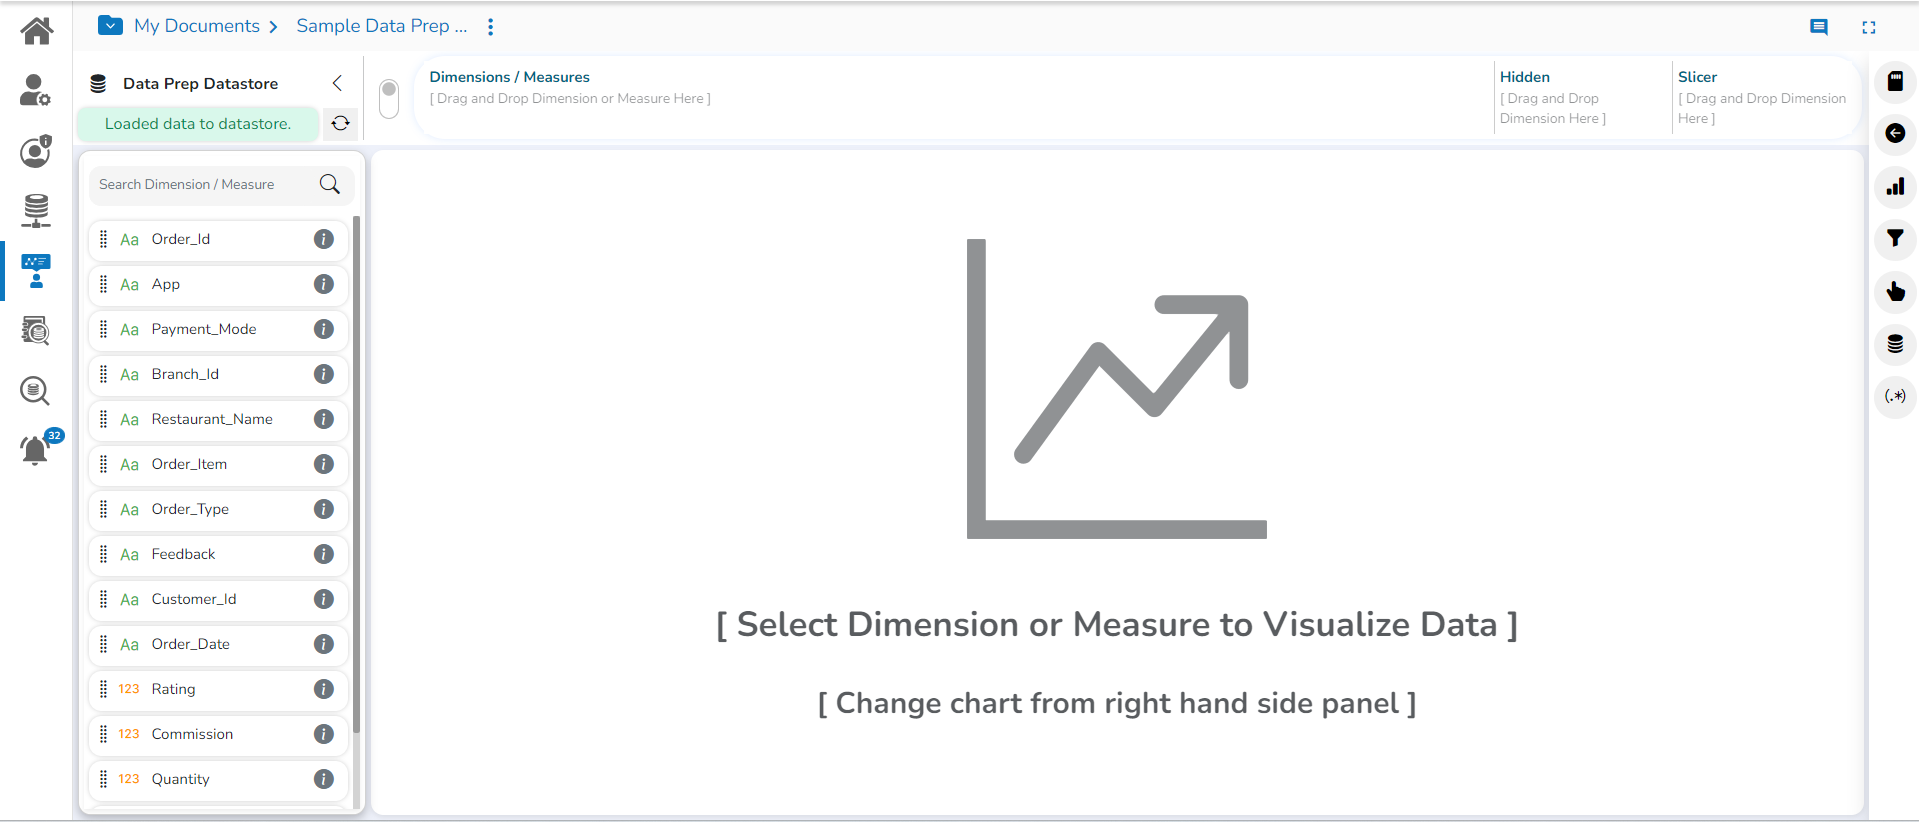The height and width of the screenshot is (822, 1919).
Task: Click the notifications bell icon
Action: tap(35, 450)
